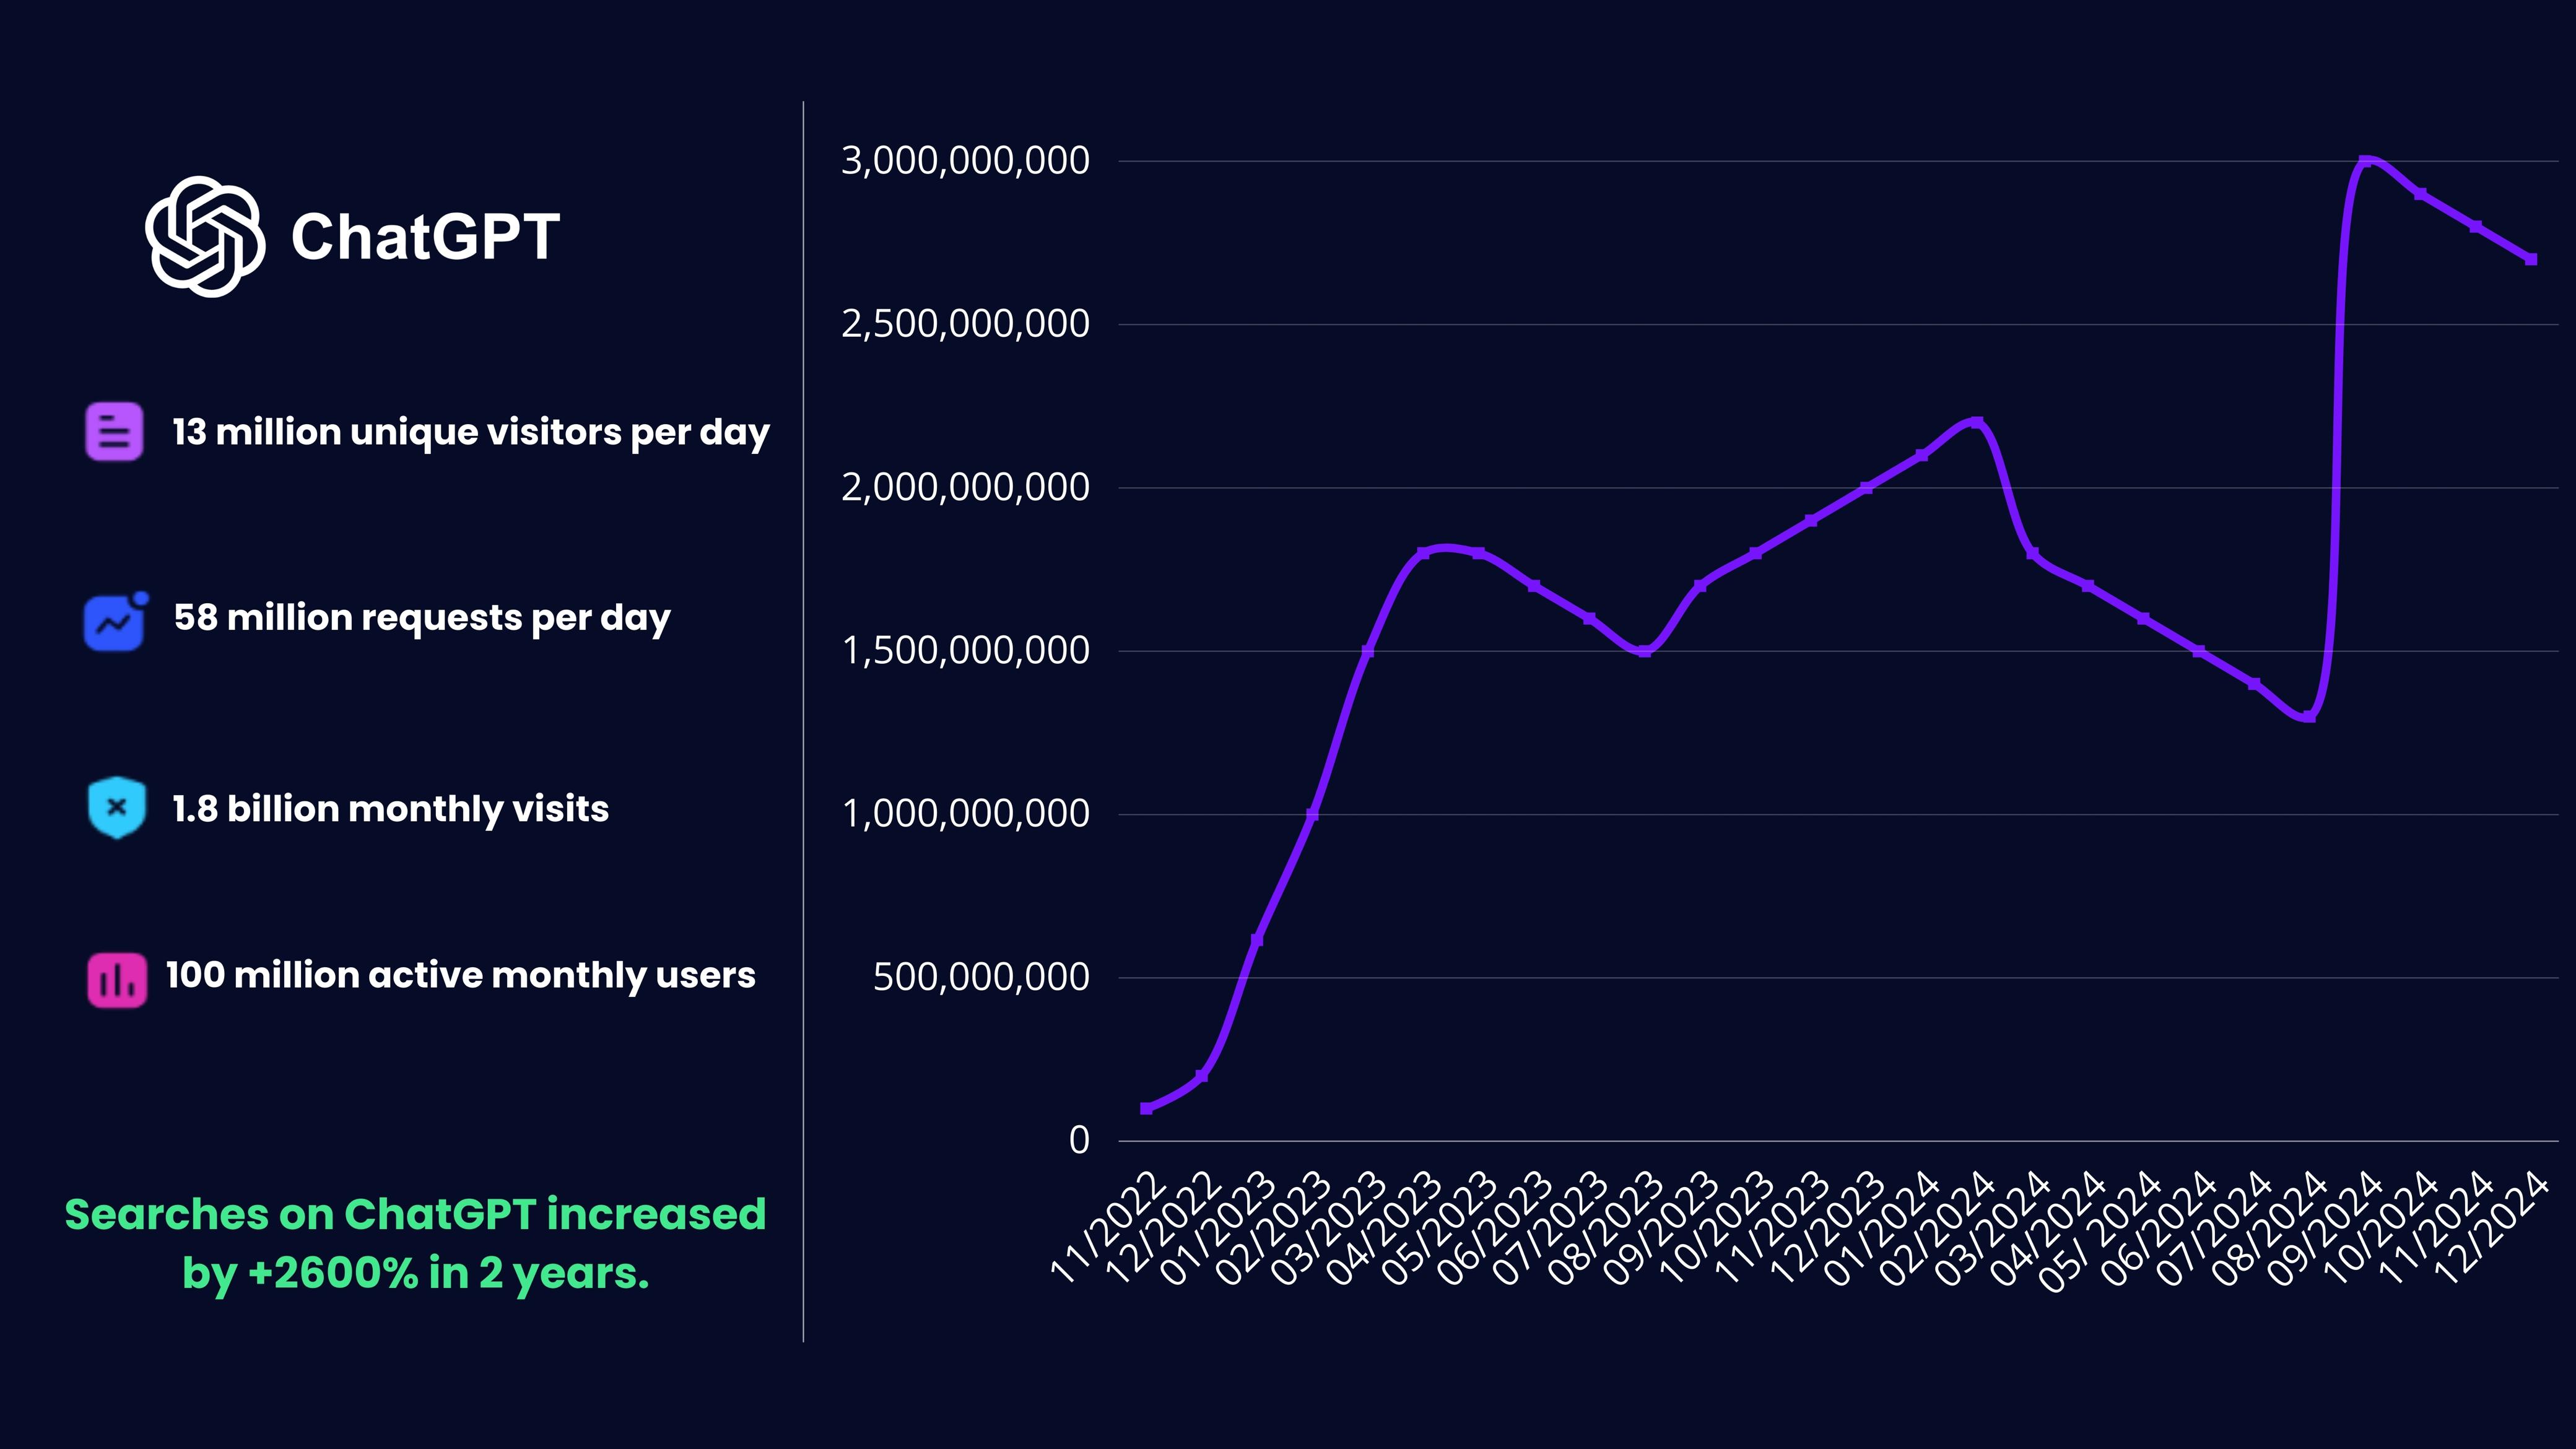Click the 09/2024 peak data point at three billion
The image size is (2576, 1449).
(x=2365, y=161)
